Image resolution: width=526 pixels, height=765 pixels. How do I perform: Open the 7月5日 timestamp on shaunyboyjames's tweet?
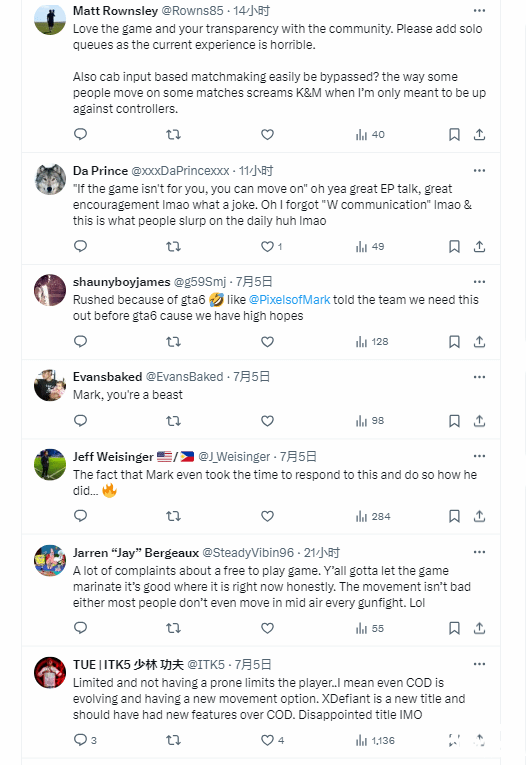pos(254,282)
